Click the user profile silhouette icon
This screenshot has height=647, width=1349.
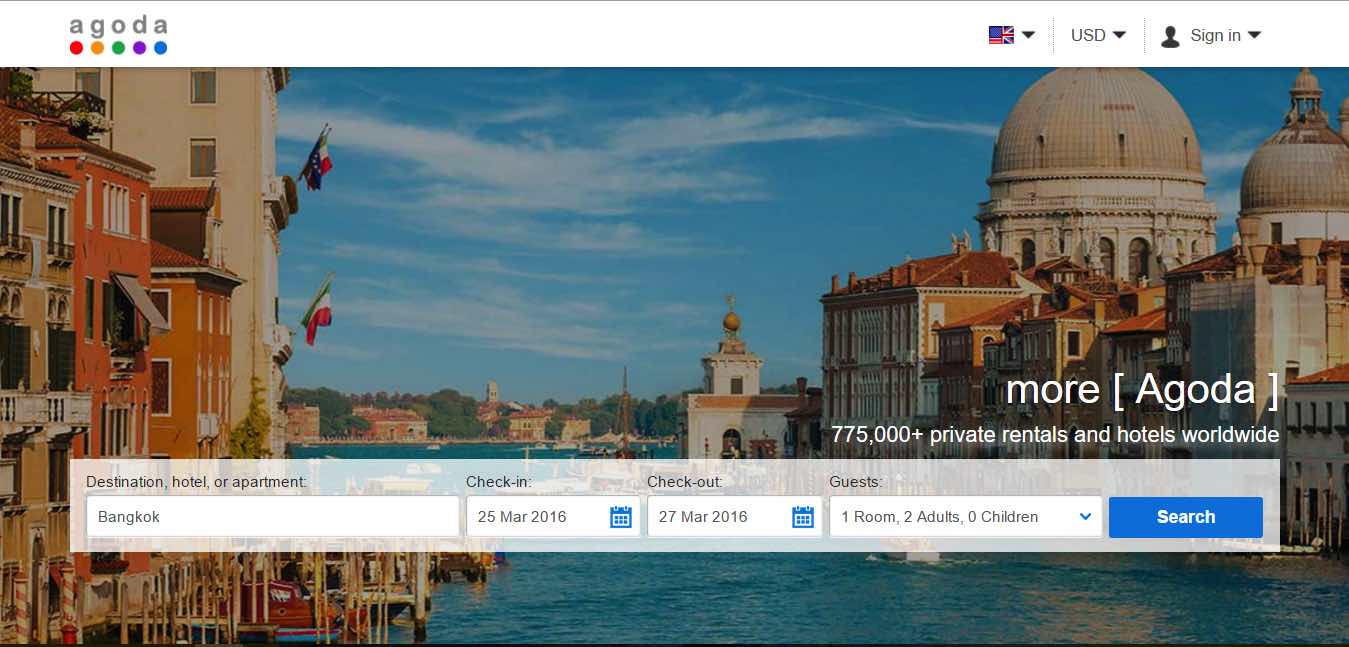tap(1170, 36)
